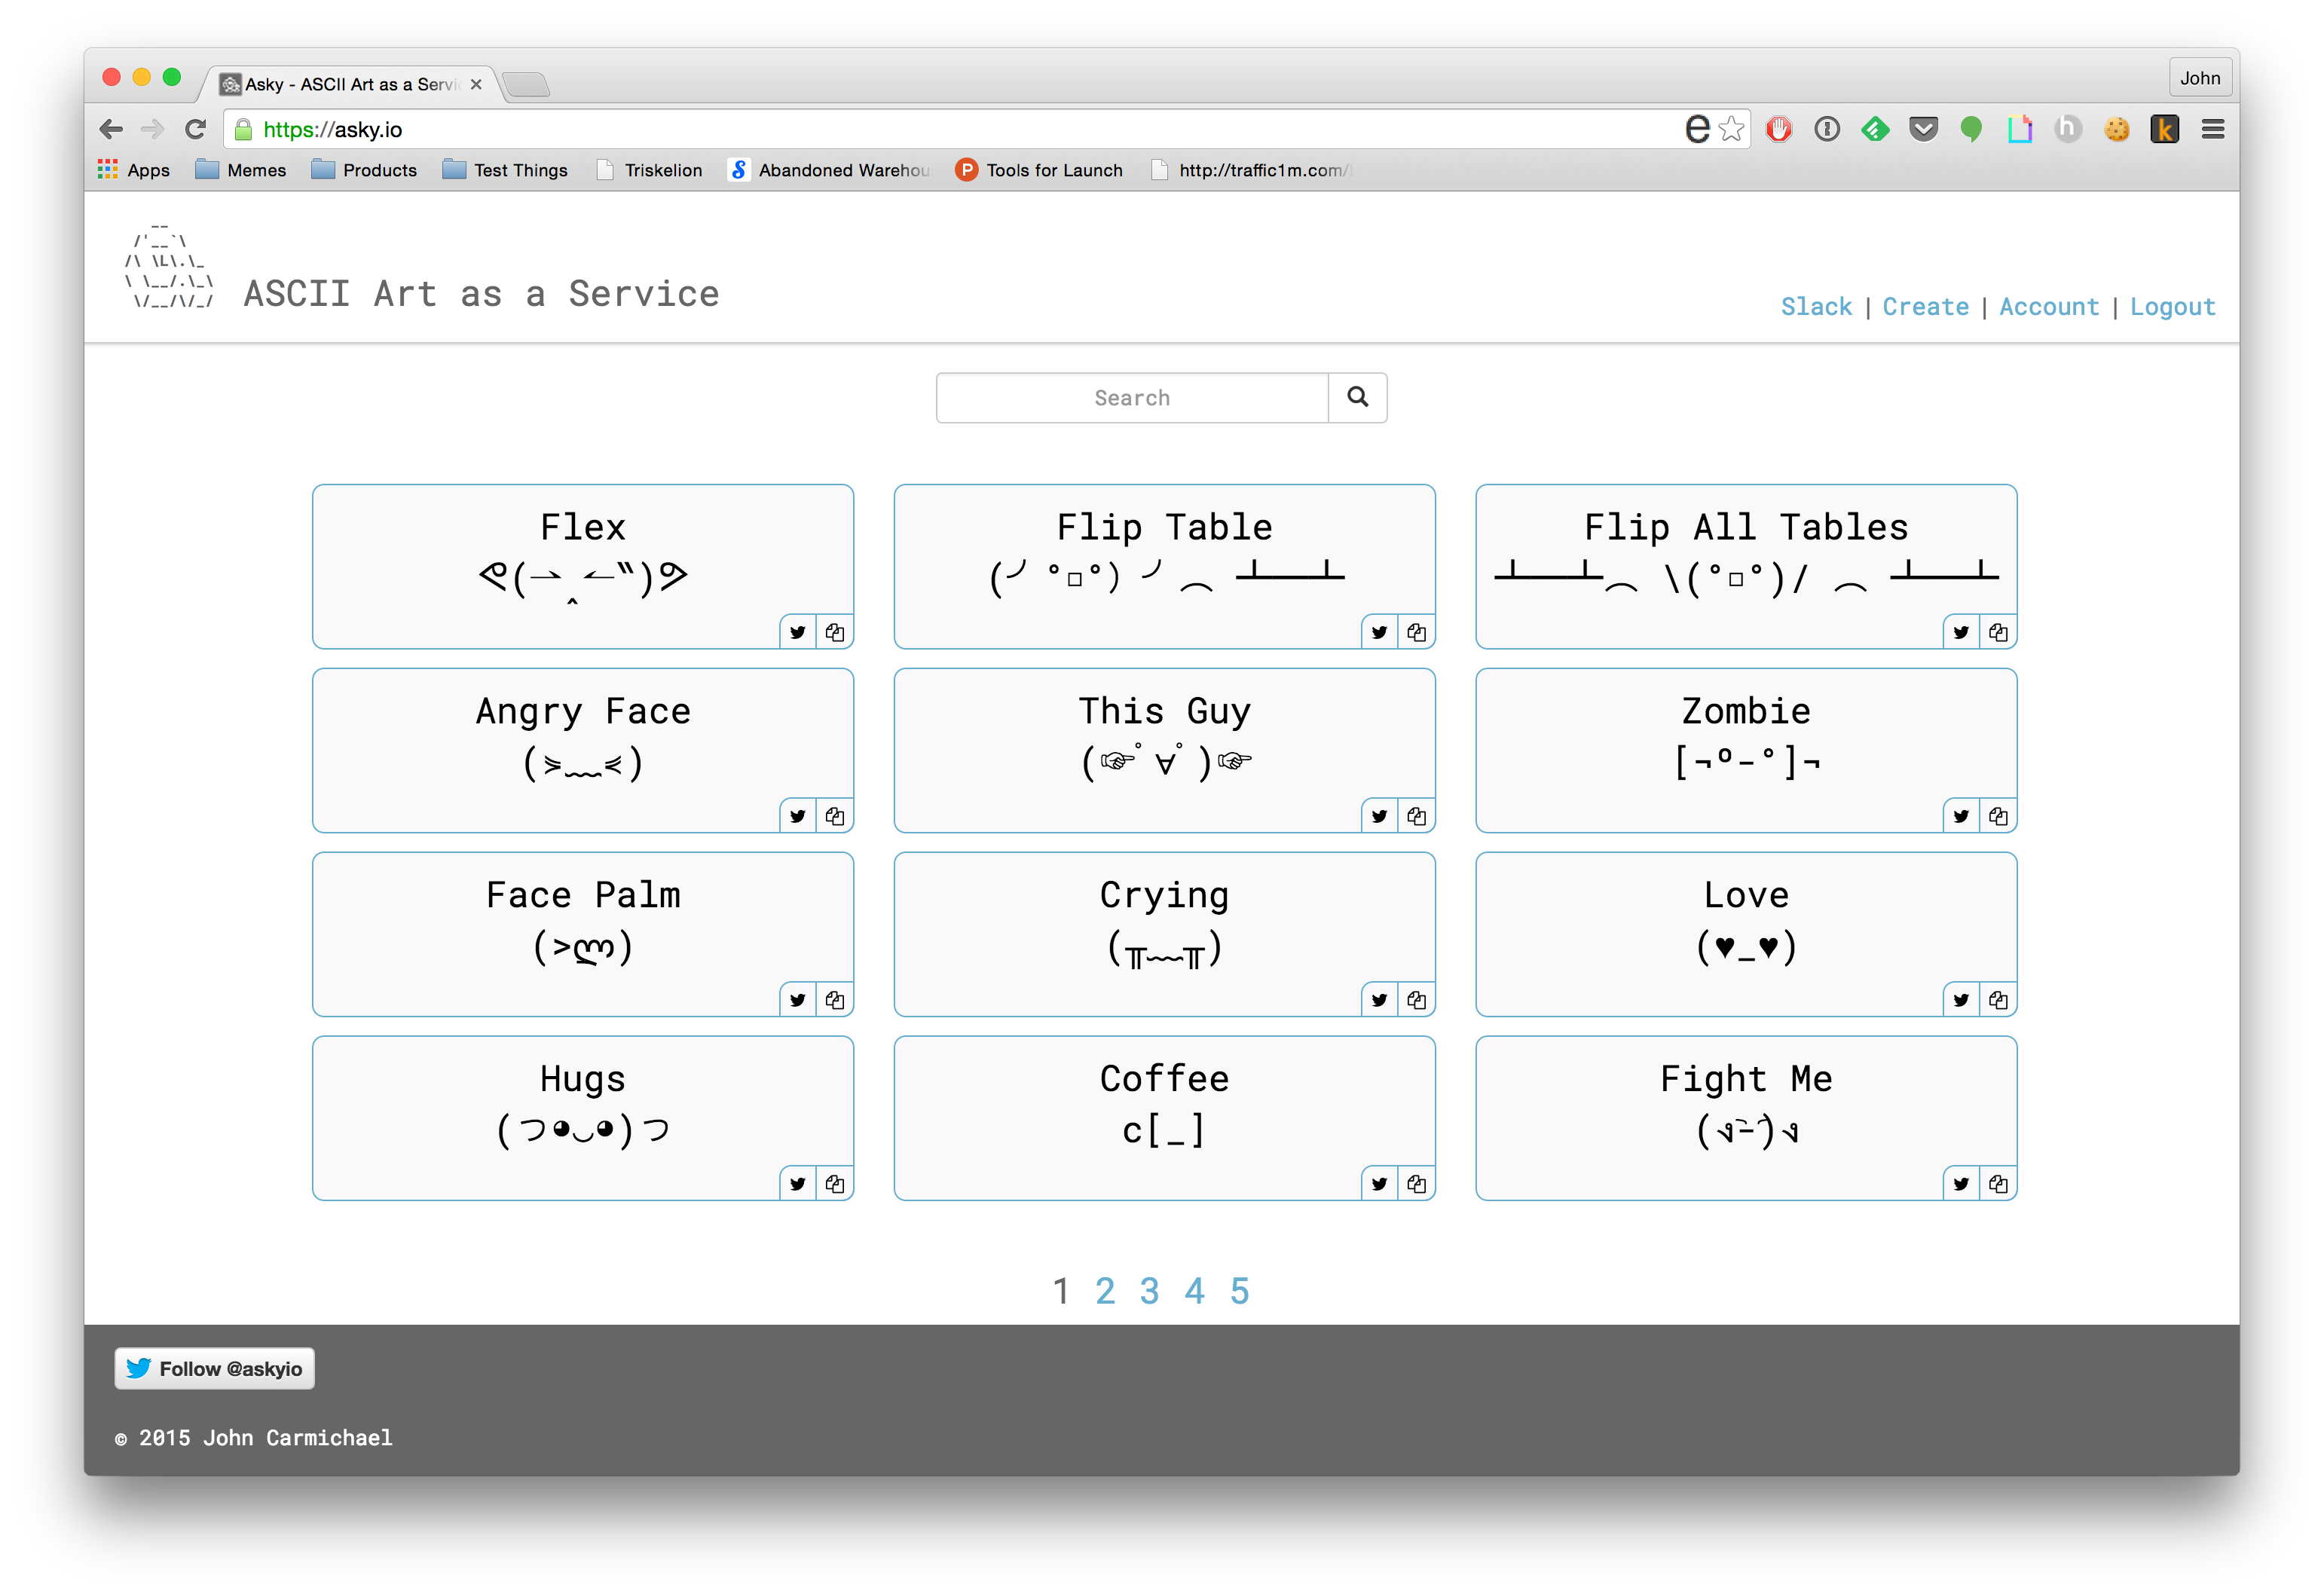2324x1596 pixels.
Task: Copy the Hugs ASCII art
Action: click(834, 1184)
